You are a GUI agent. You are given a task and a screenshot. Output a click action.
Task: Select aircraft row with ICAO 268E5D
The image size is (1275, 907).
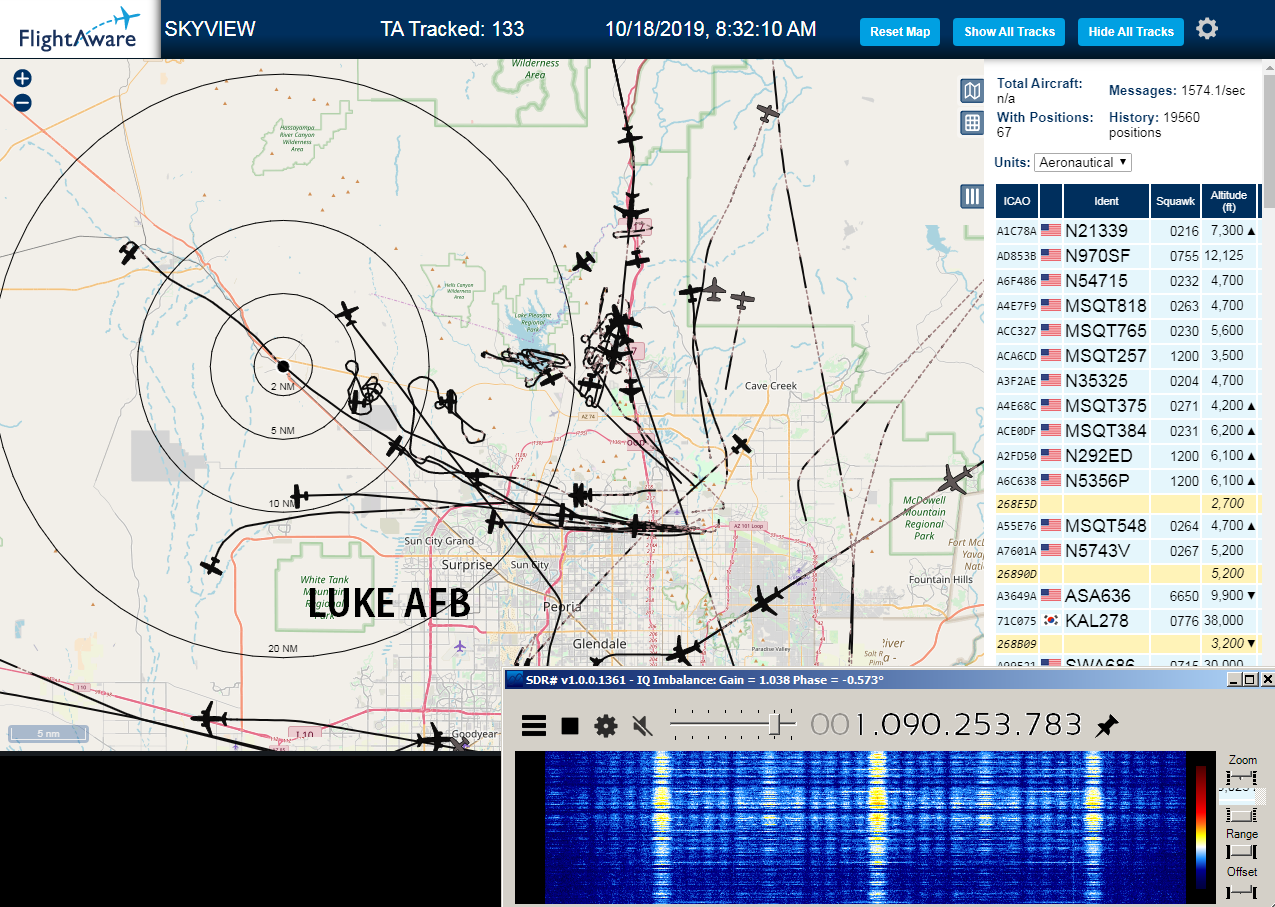pyautogui.click(x=1126, y=504)
